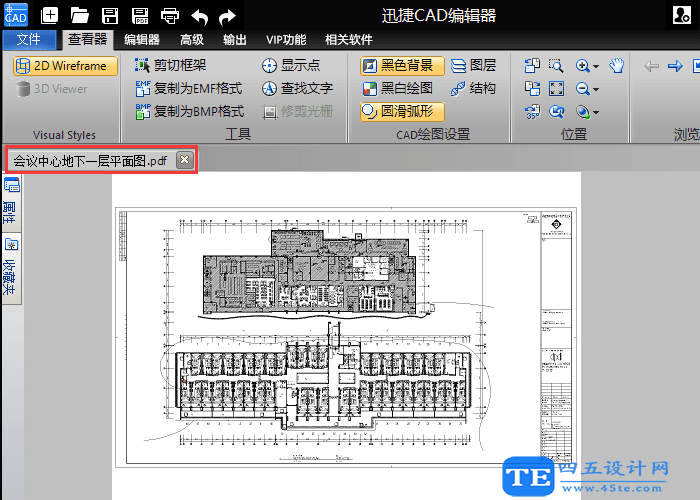
Task: Open the 属性 side panel
Action: pos(11,203)
